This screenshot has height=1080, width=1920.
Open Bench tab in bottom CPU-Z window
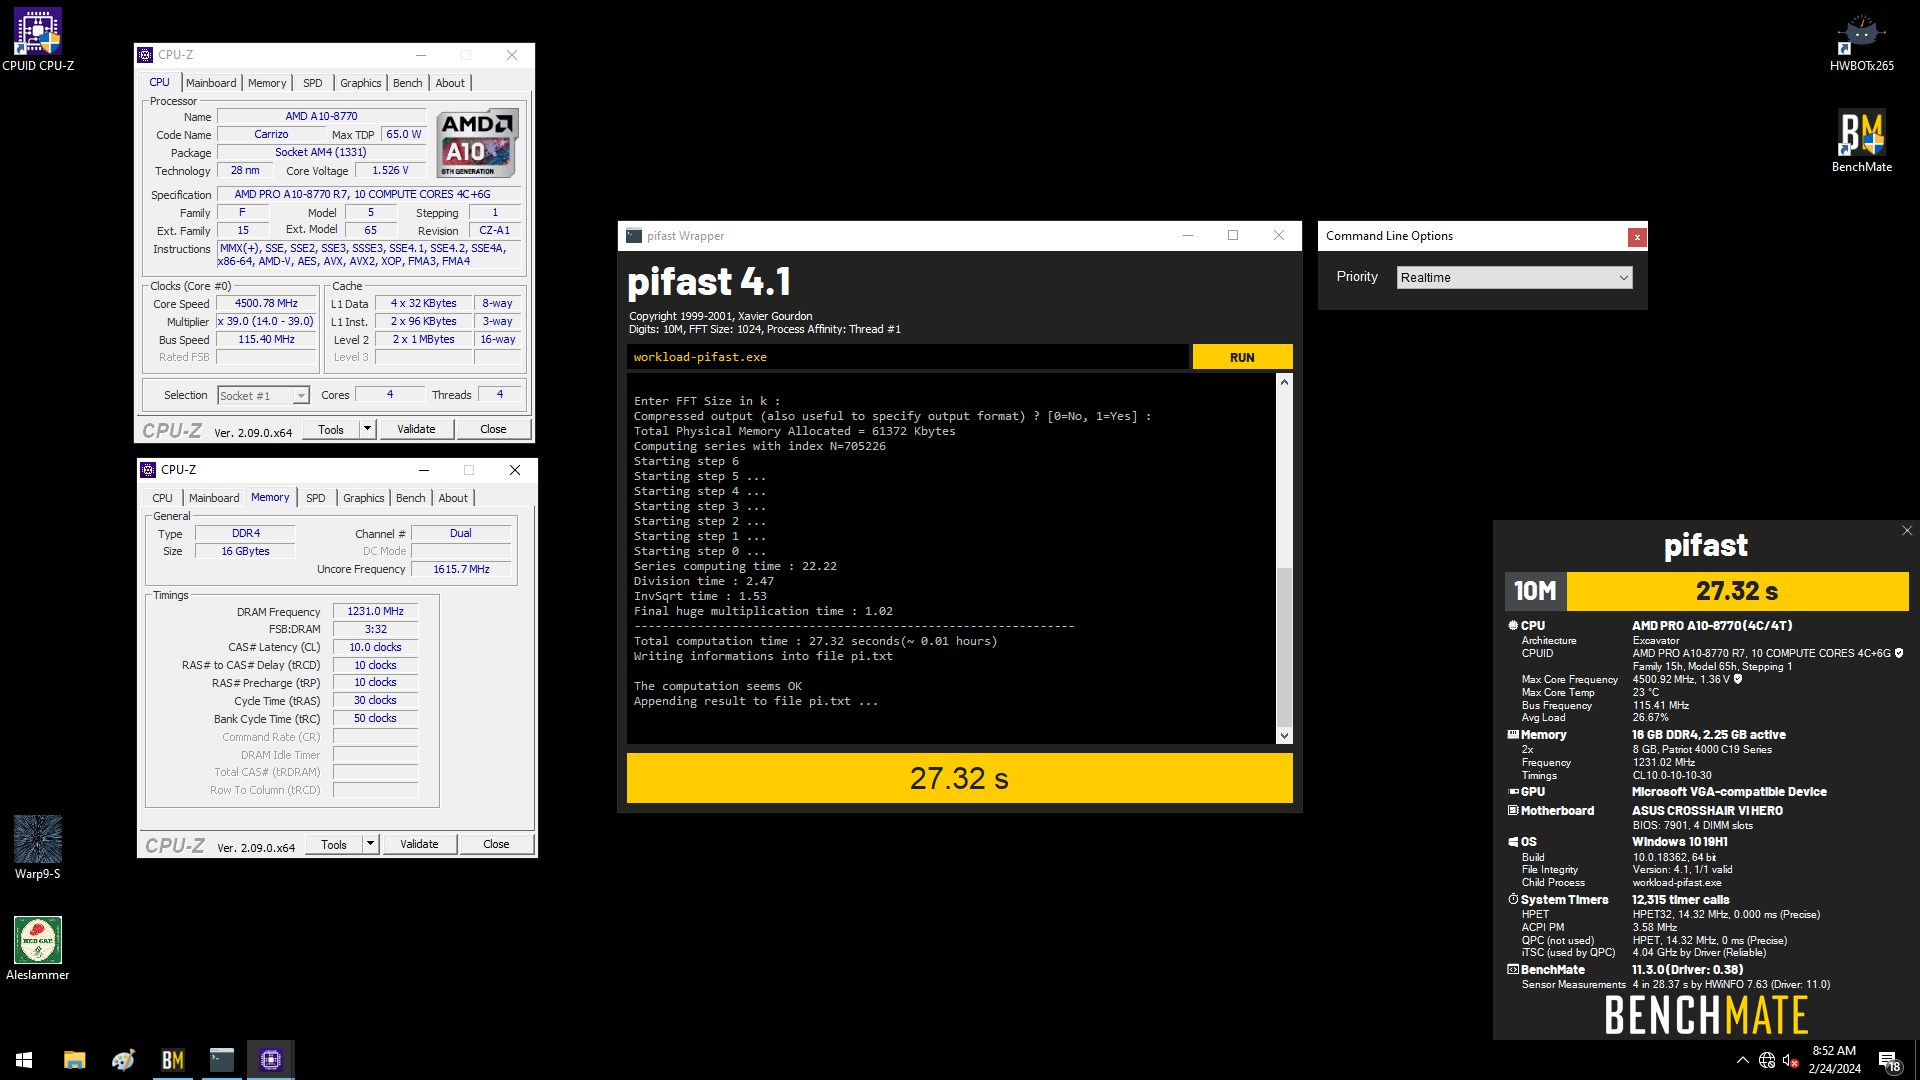pyautogui.click(x=410, y=498)
